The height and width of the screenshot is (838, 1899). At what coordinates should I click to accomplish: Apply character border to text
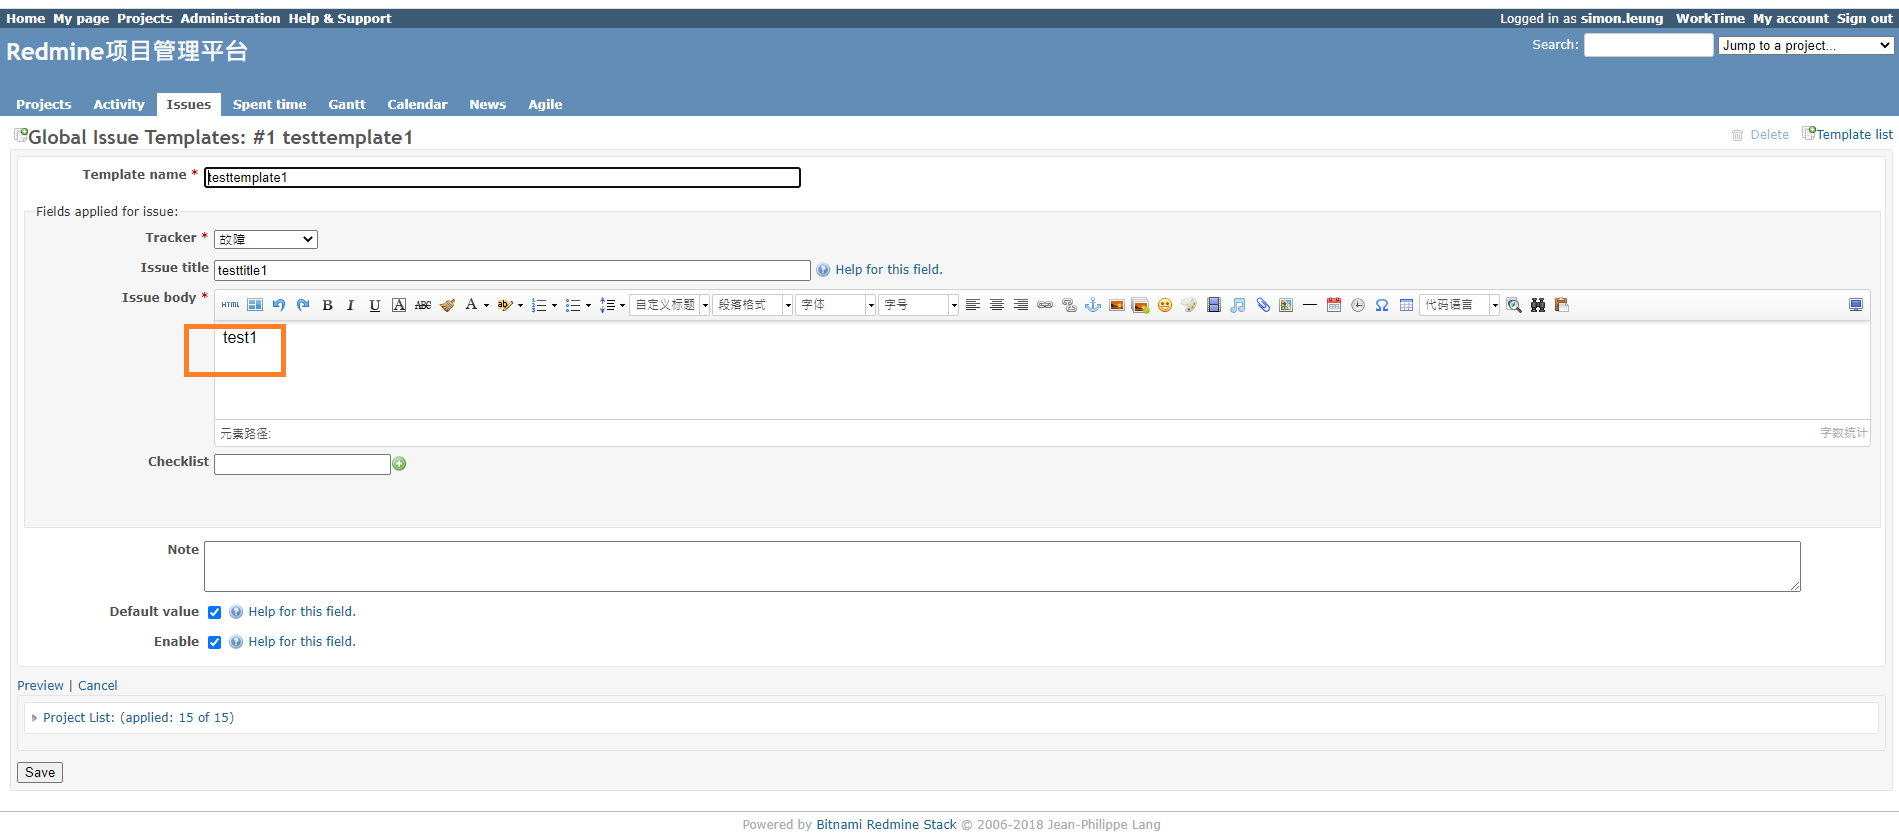[x=399, y=305]
